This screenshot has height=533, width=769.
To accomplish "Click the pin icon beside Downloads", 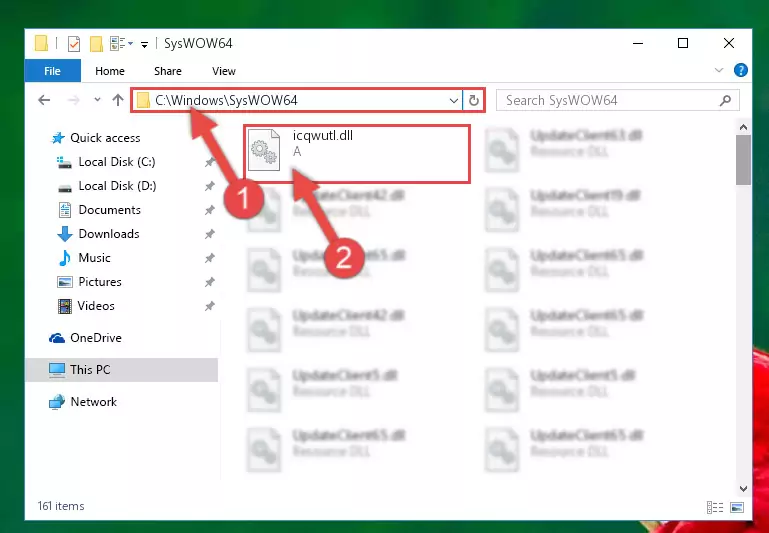I will (x=210, y=234).
